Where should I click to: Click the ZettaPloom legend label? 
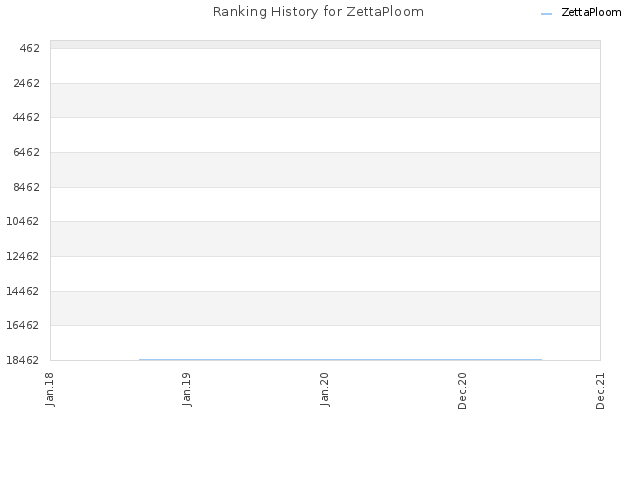point(591,13)
